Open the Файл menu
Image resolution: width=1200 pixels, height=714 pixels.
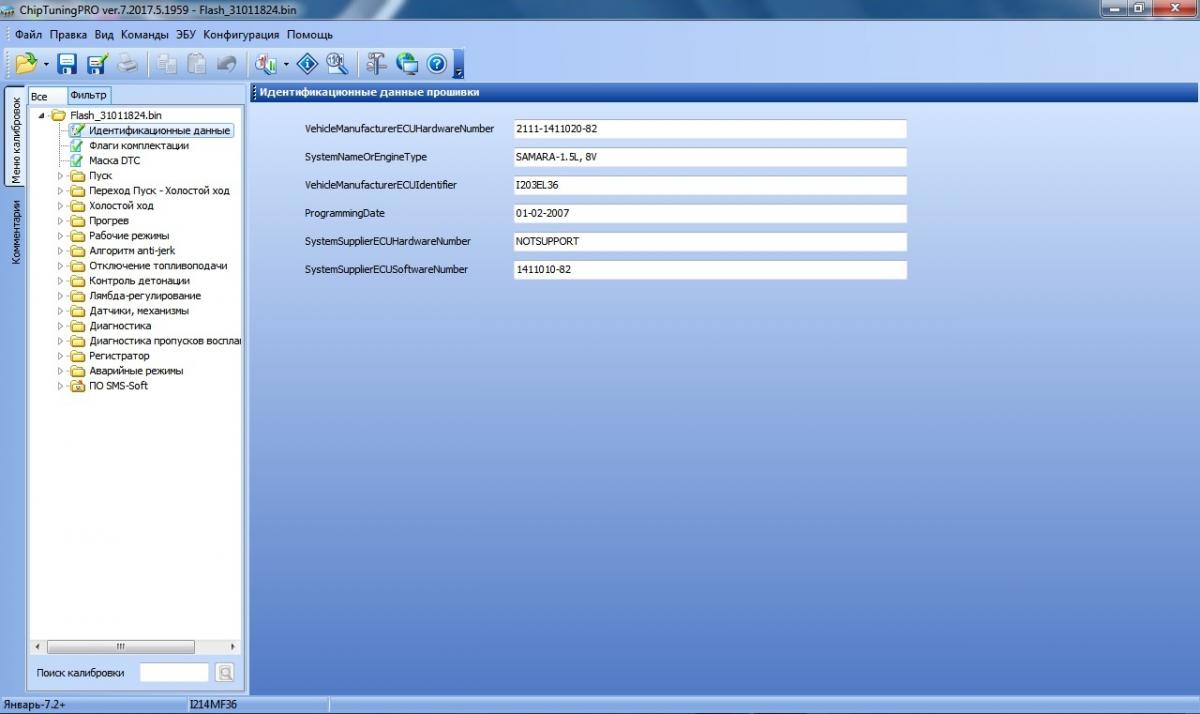coord(28,34)
